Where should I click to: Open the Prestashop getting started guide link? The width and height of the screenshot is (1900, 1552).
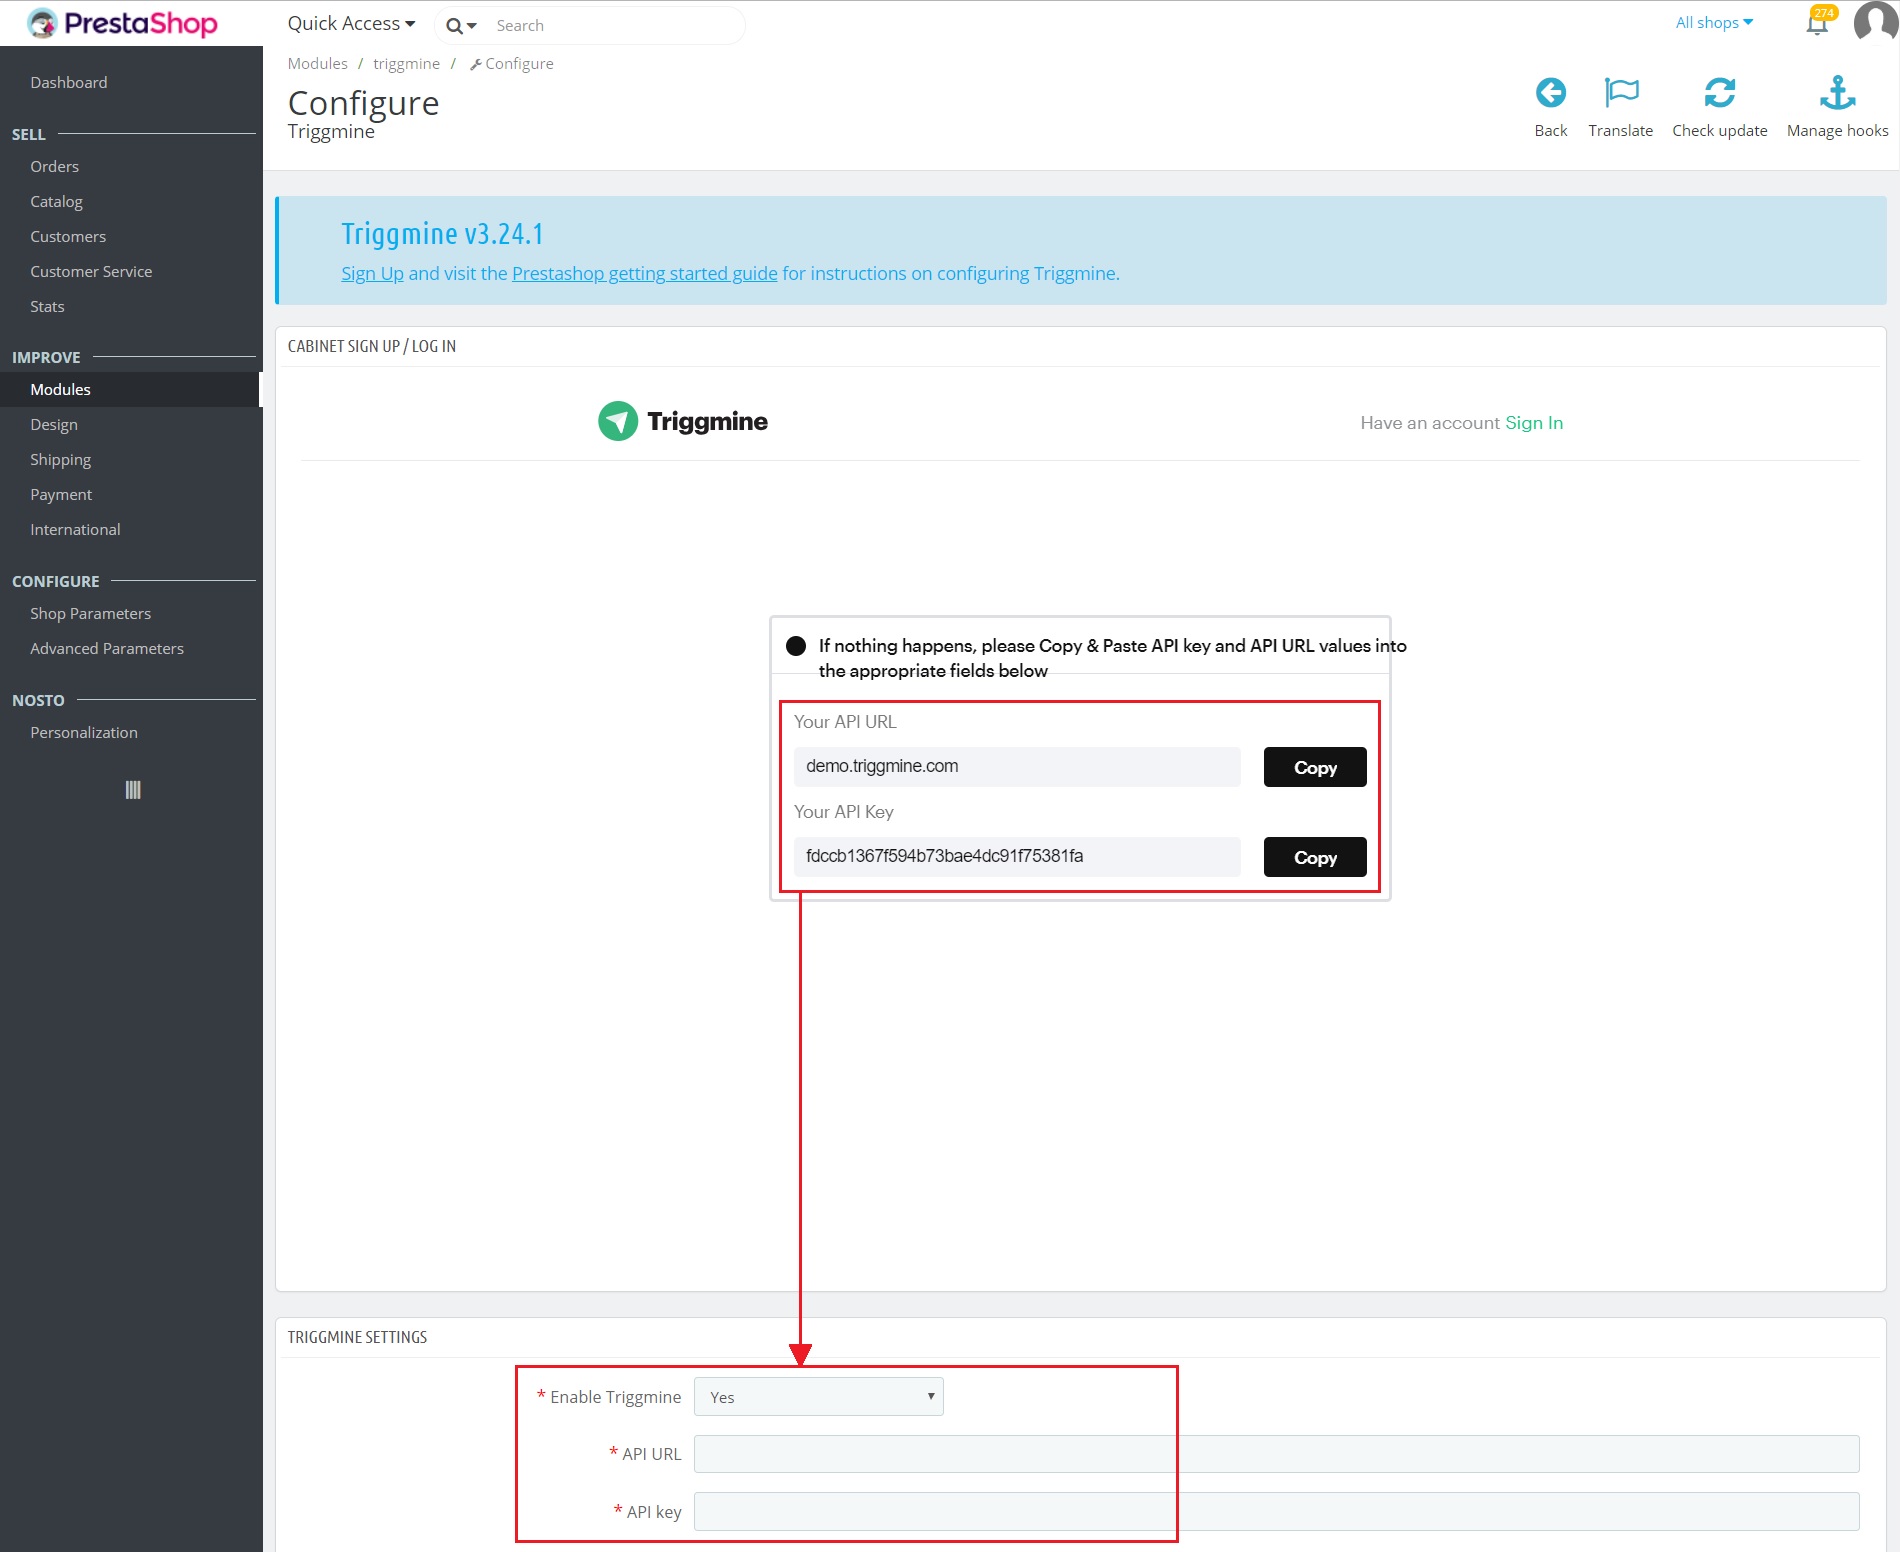[x=645, y=273]
